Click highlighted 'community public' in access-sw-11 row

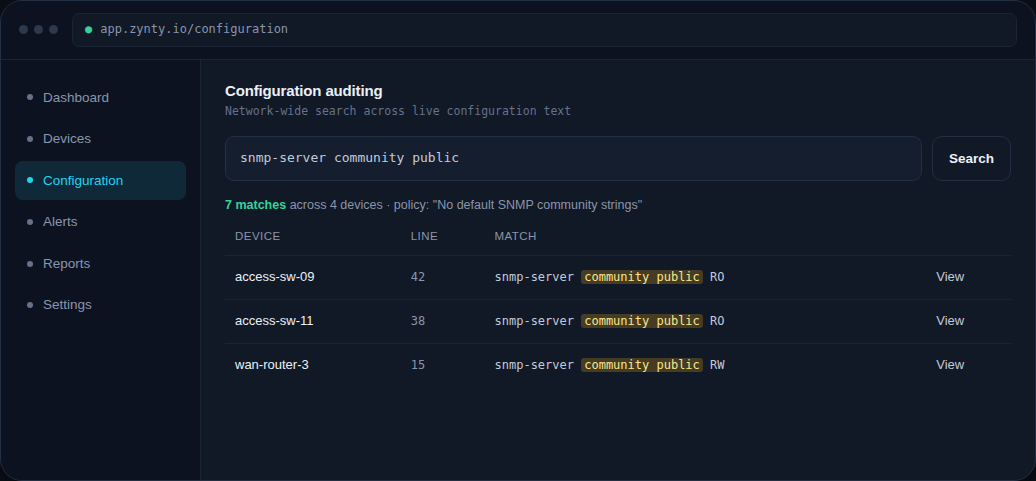tap(642, 321)
